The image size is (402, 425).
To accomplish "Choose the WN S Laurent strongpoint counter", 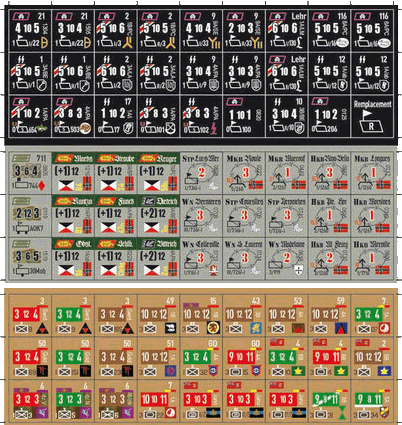I will (x=244, y=259).
